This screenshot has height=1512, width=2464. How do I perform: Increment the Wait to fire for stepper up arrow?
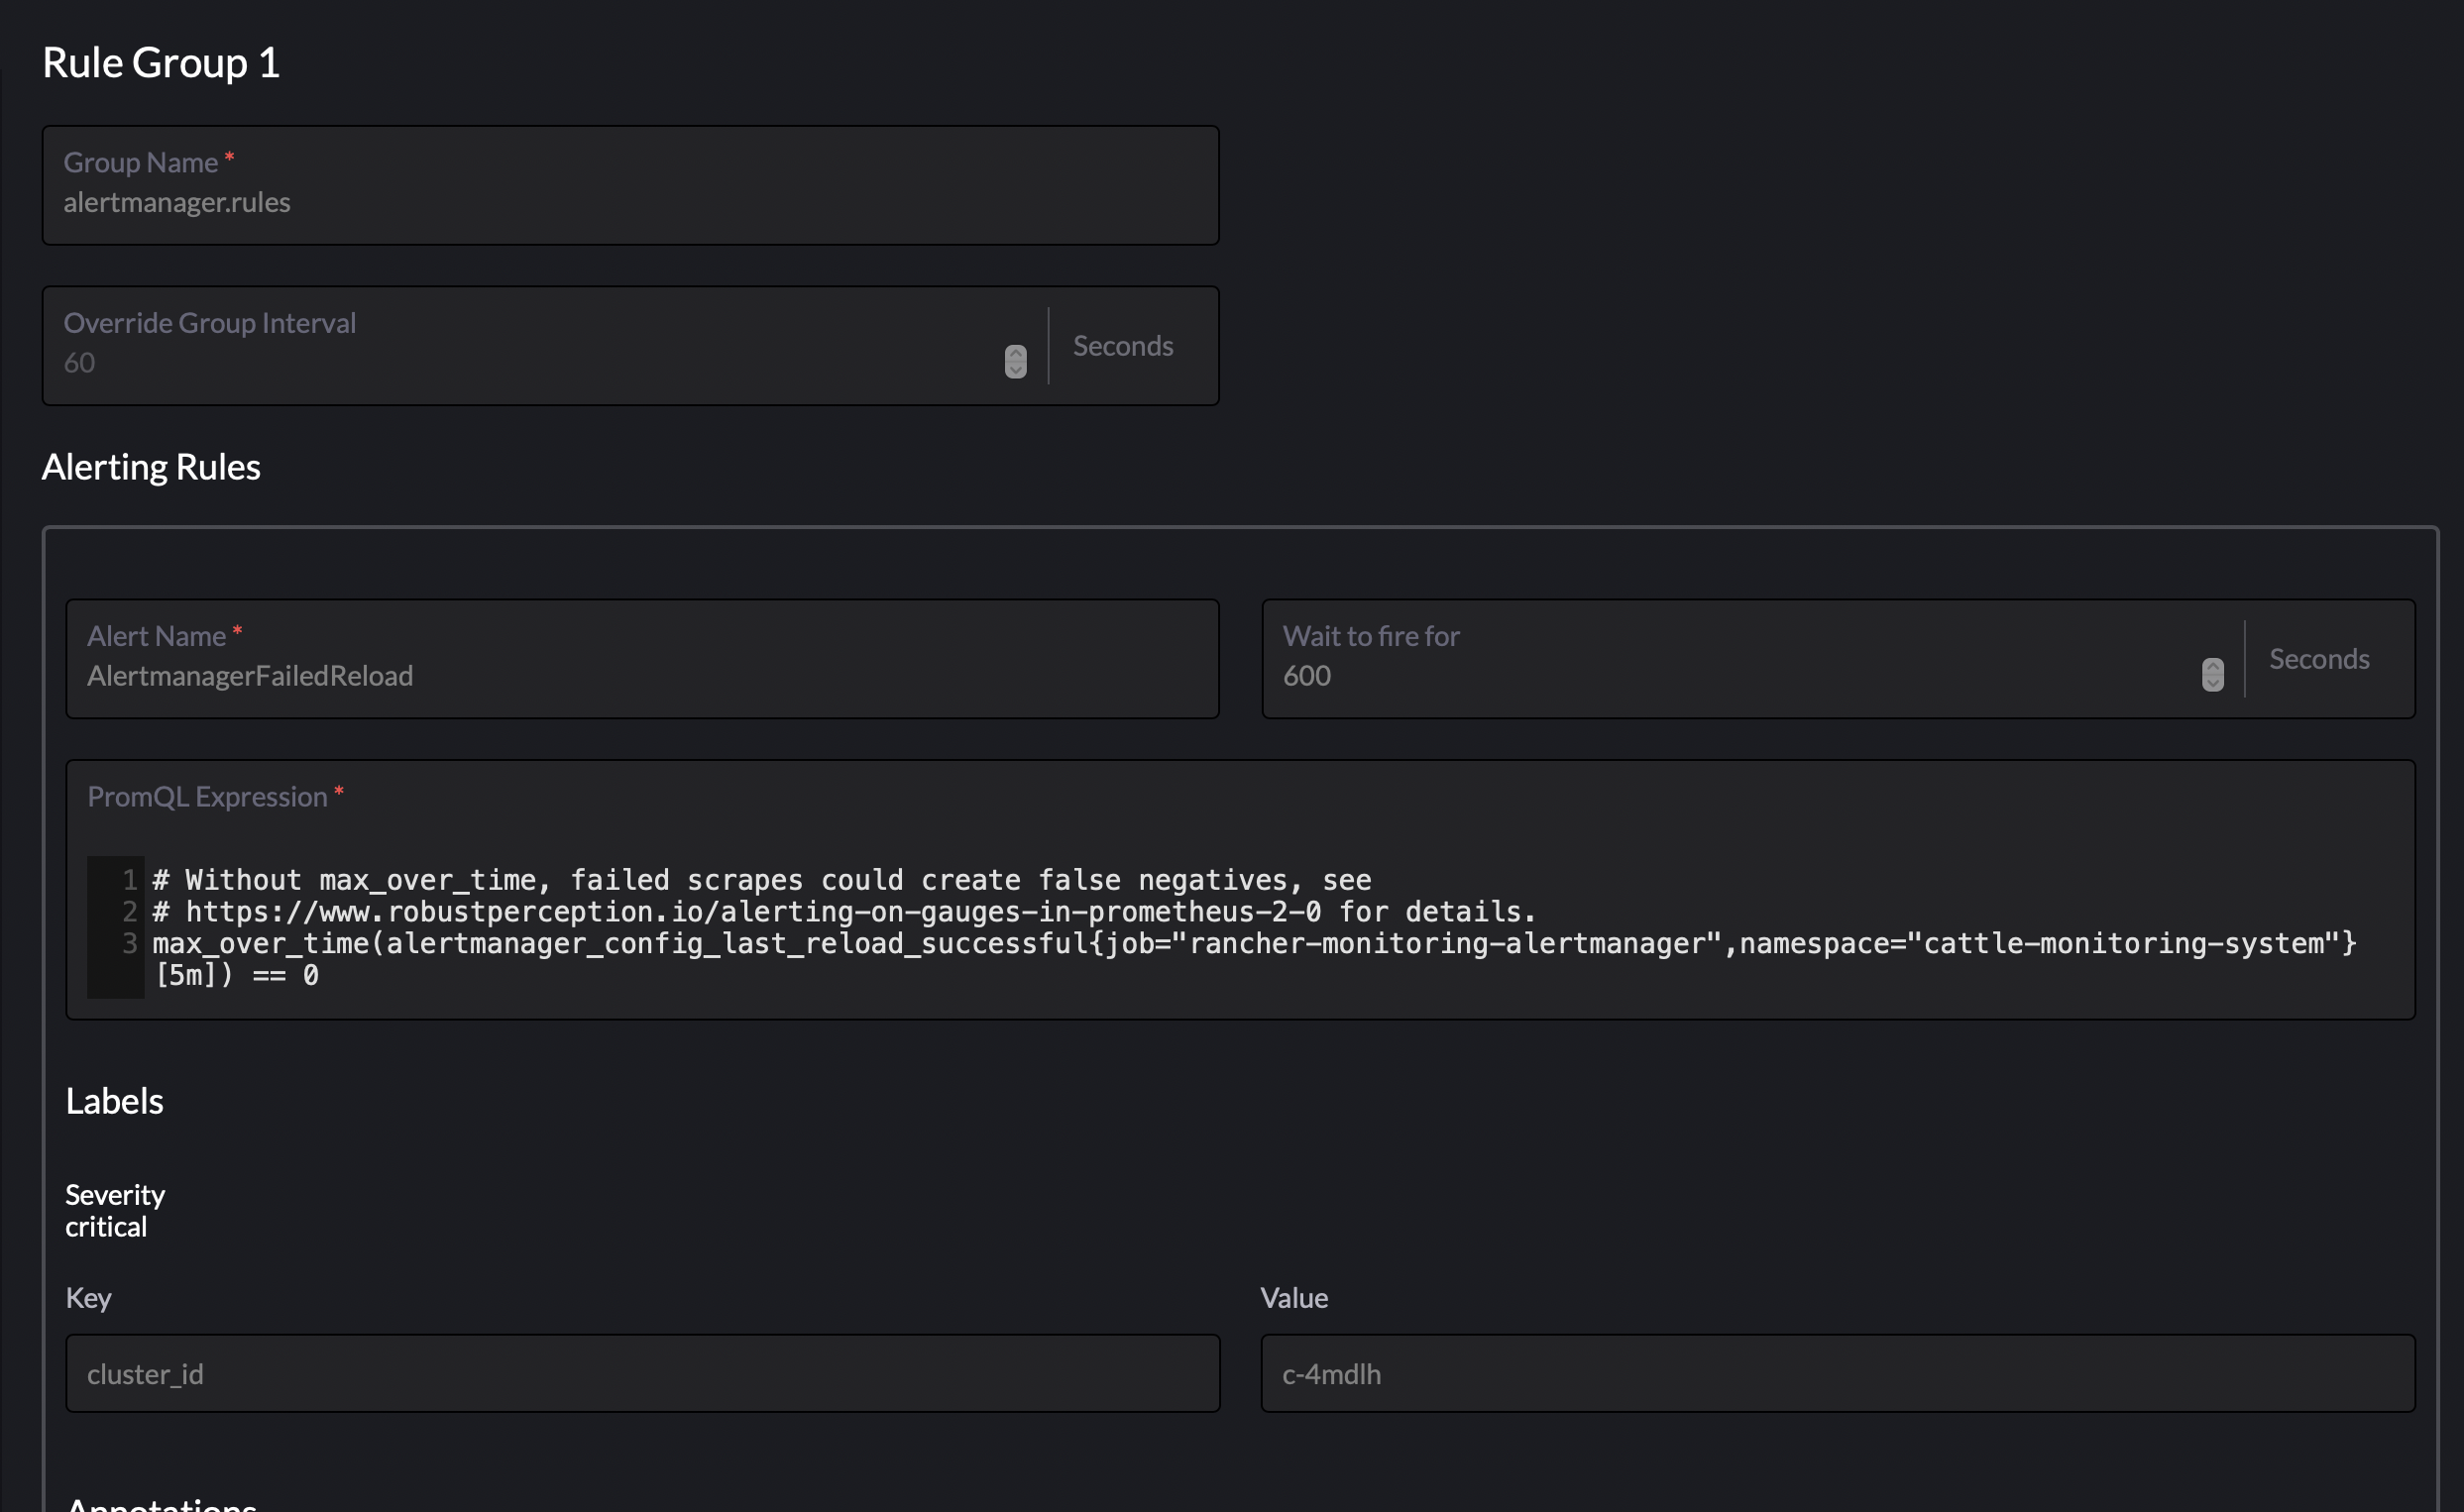click(x=2211, y=666)
